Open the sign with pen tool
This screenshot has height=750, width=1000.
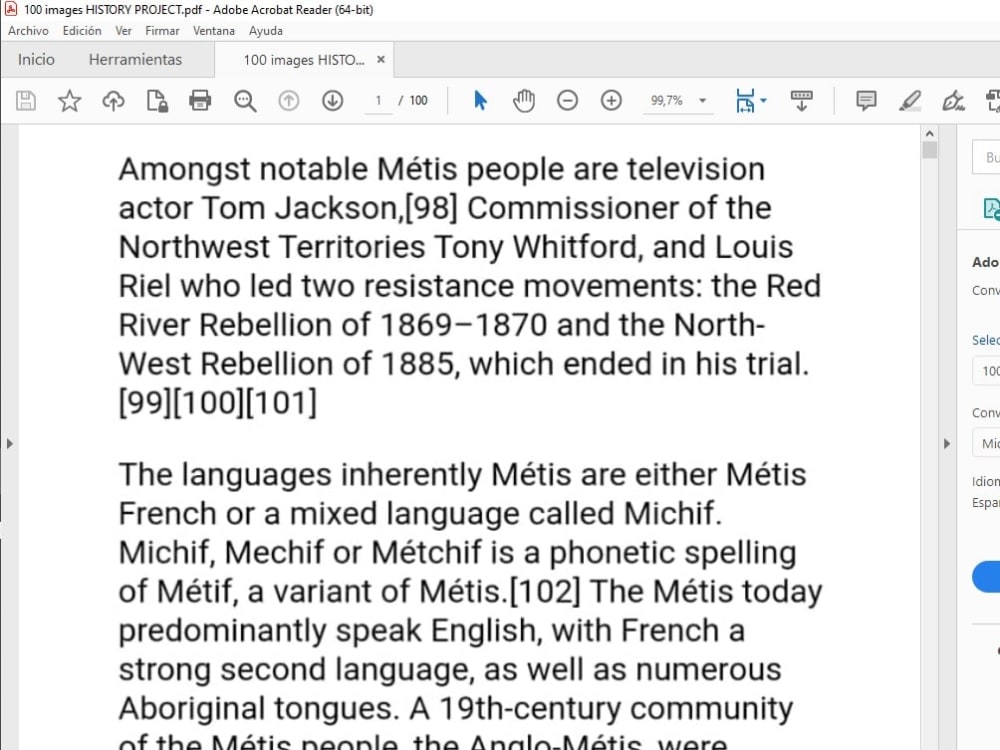(953, 101)
